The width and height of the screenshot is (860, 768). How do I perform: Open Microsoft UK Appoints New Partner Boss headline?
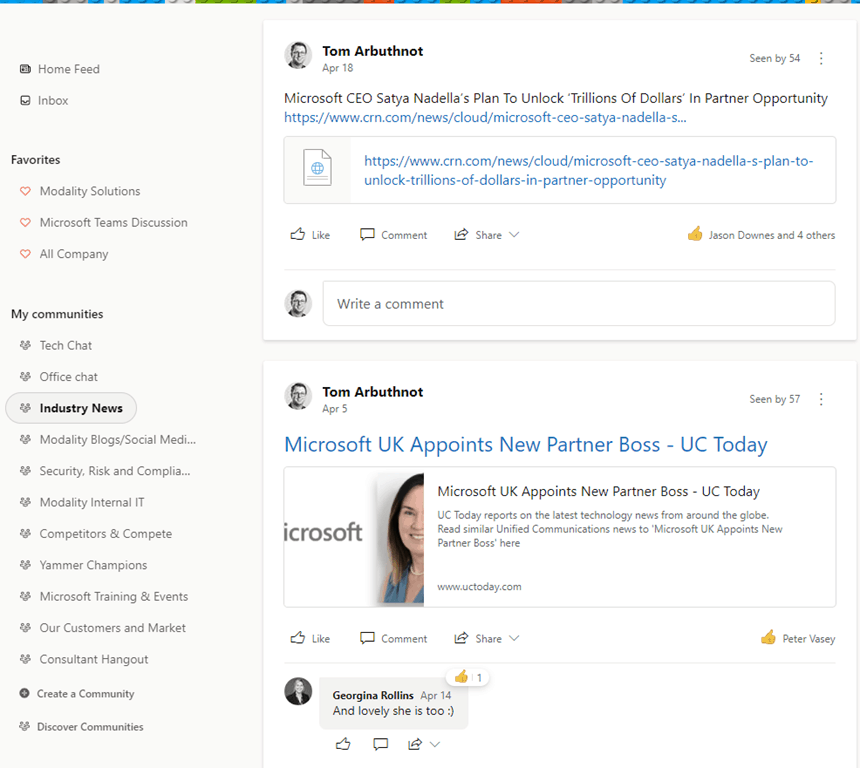click(x=525, y=444)
